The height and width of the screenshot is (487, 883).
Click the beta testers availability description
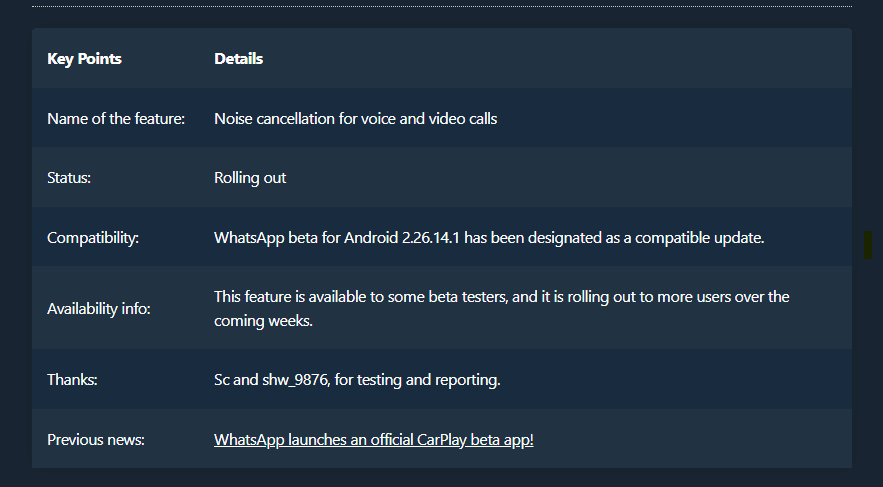(500, 297)
